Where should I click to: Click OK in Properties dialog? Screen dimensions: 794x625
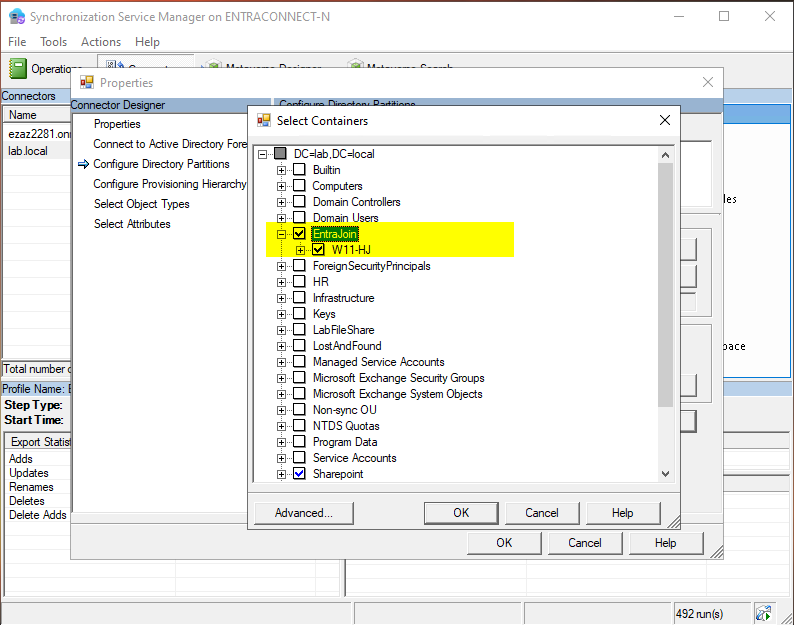(504, 543)
